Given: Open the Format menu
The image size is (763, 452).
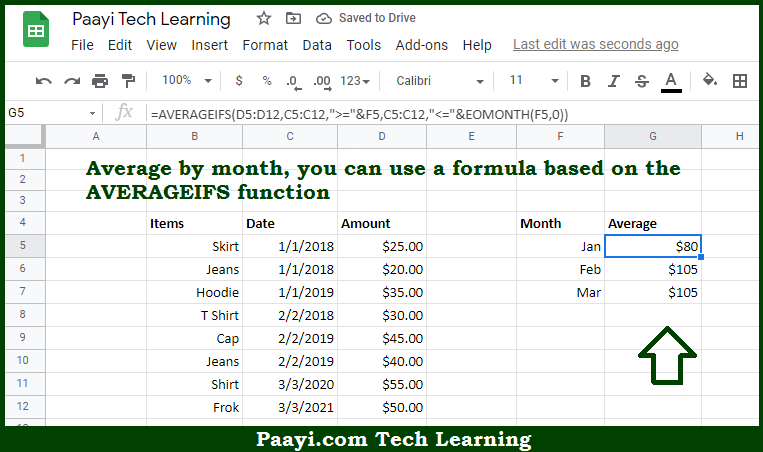Looking at the screenshot, I should click(x=265, y=45).
